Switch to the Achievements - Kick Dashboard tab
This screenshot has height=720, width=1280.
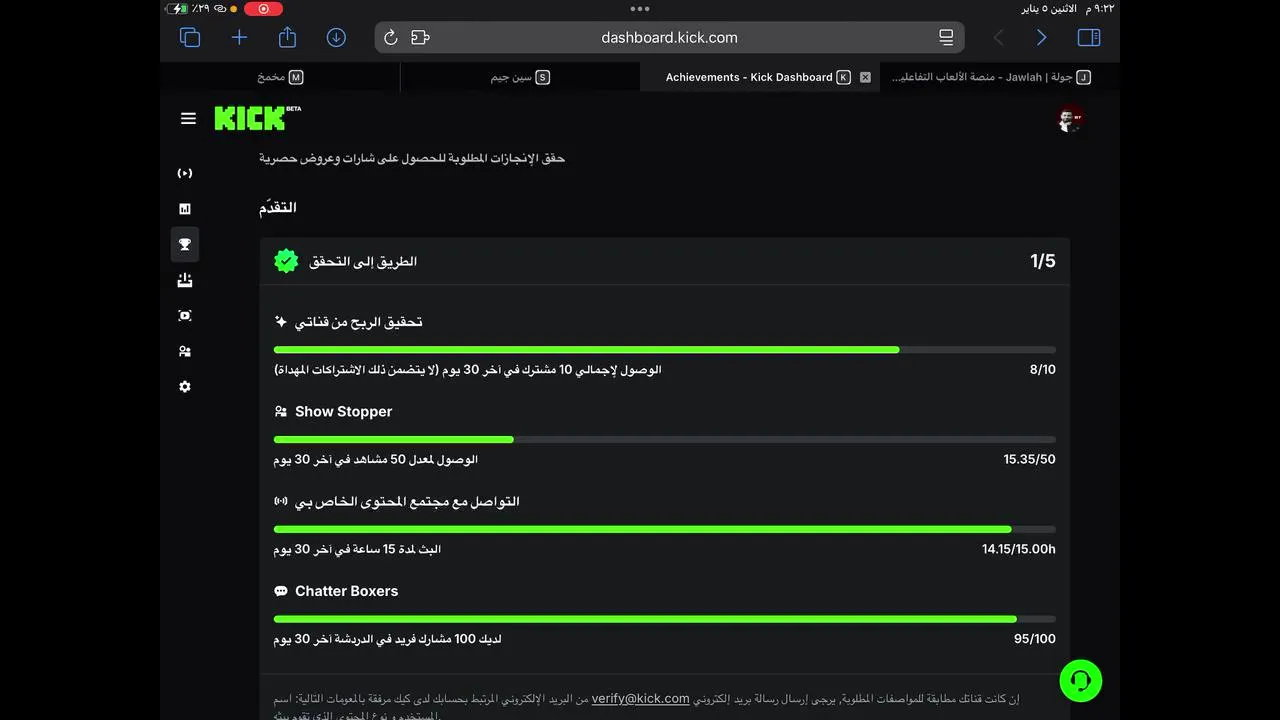click(x=760, y=77)
